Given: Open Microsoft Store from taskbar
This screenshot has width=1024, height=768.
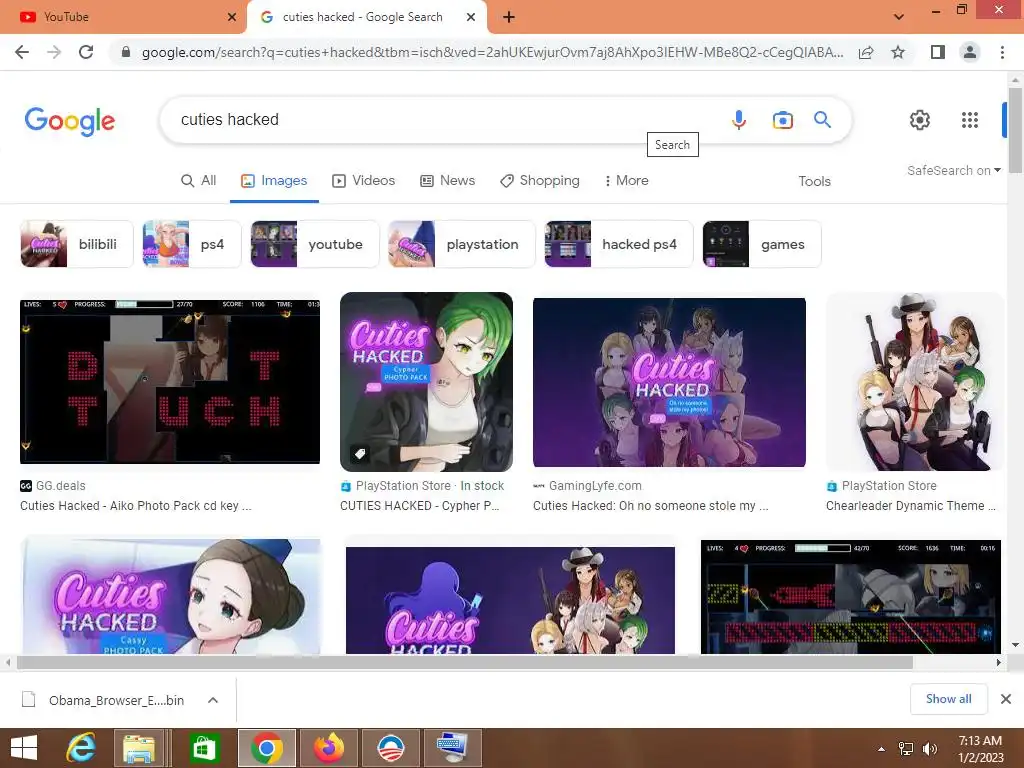Looking at the screenshot, I should coord(204,748).
